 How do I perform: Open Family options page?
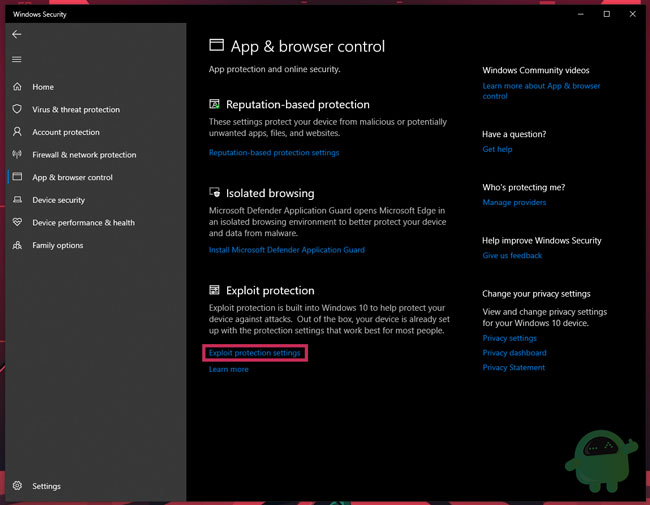point(58,245)
